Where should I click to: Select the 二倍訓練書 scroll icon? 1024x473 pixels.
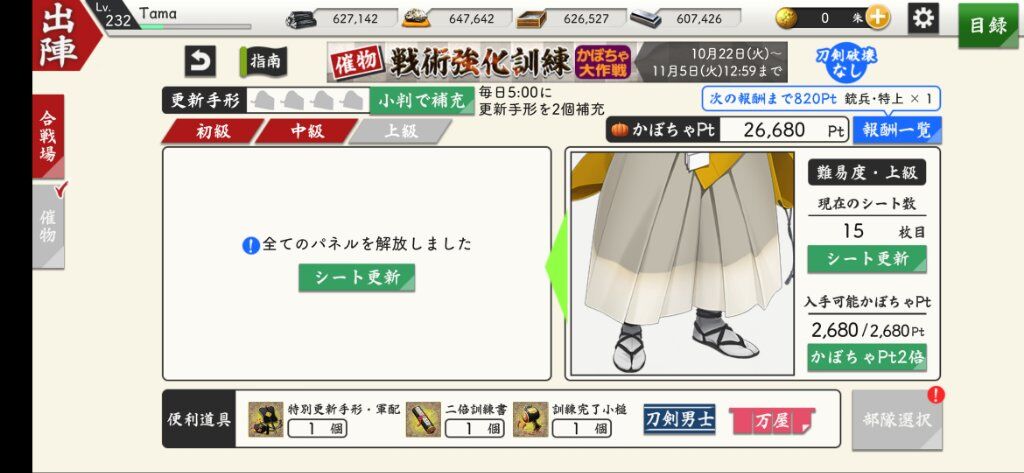[423, 419]
